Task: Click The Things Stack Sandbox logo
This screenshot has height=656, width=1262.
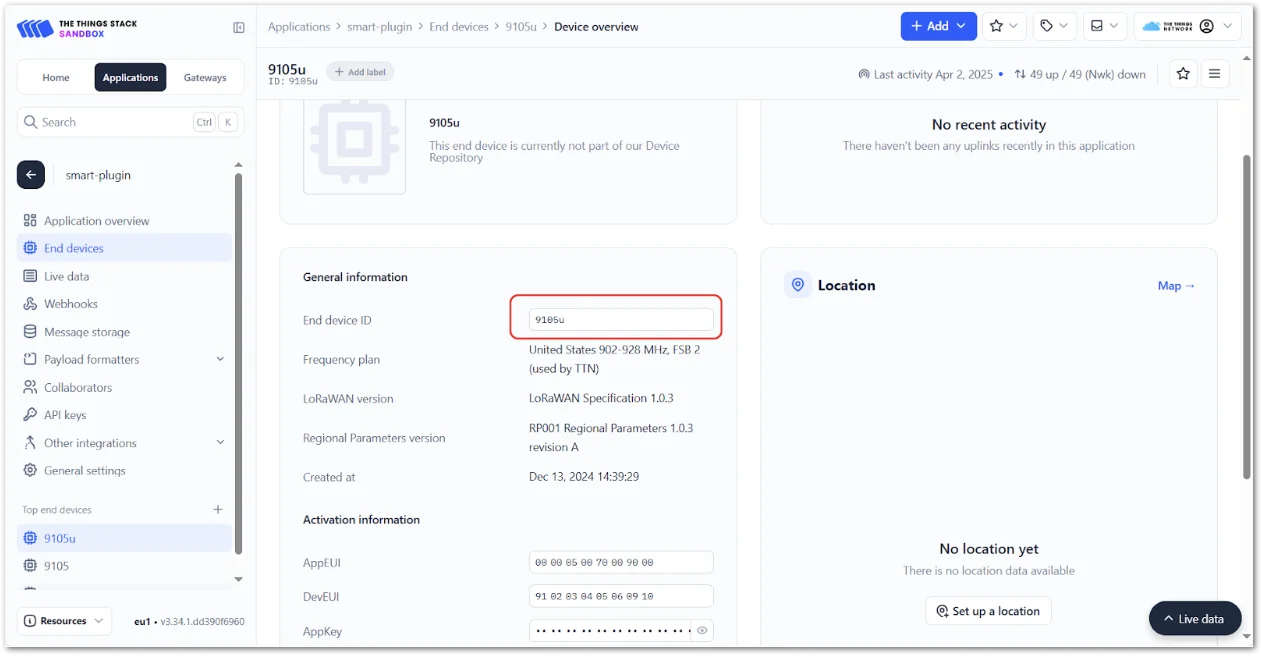Action: pyautogui.click(x=75, y=28)
